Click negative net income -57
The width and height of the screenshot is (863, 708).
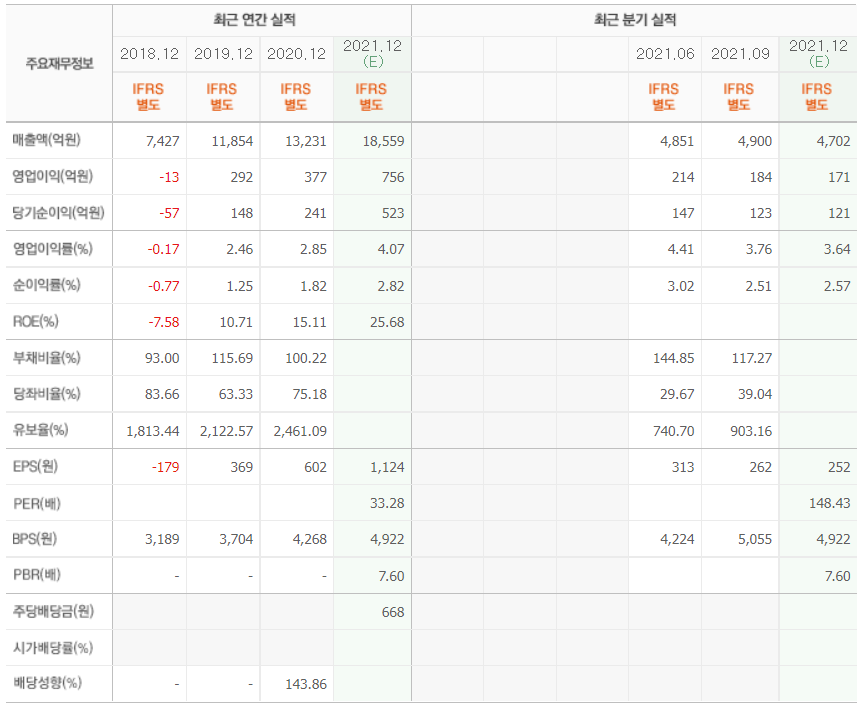click(170, 213)
